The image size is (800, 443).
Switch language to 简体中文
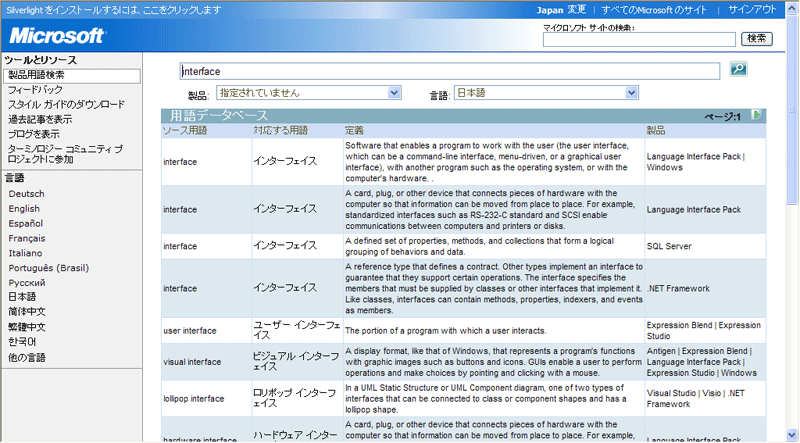27,312
